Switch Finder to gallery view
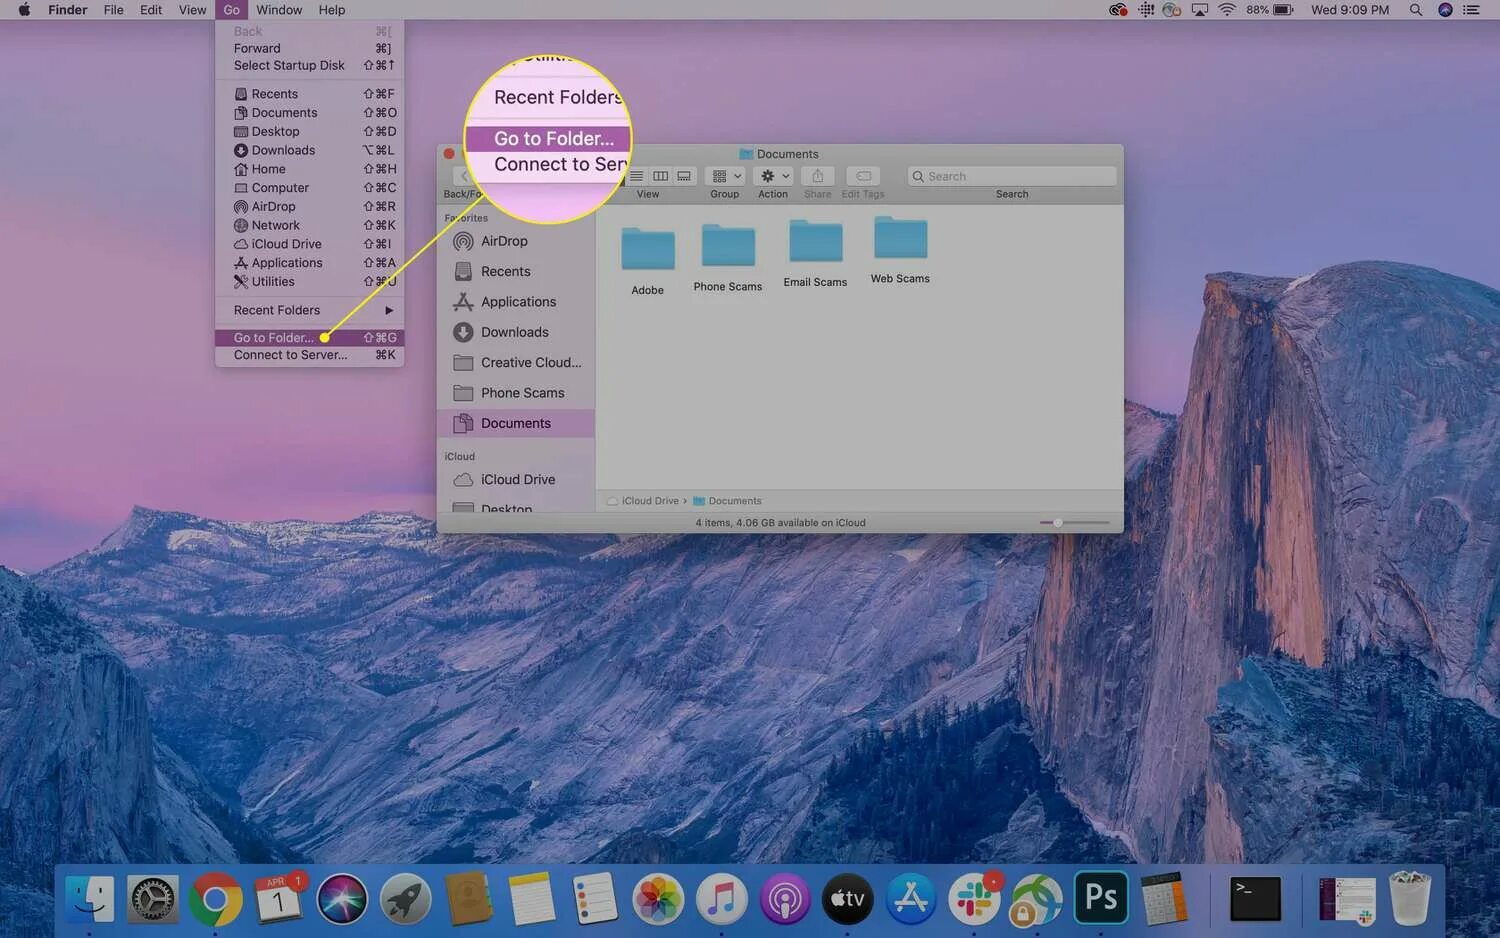The height and width of the screenshot is (938, 1500). coord(684,176)
